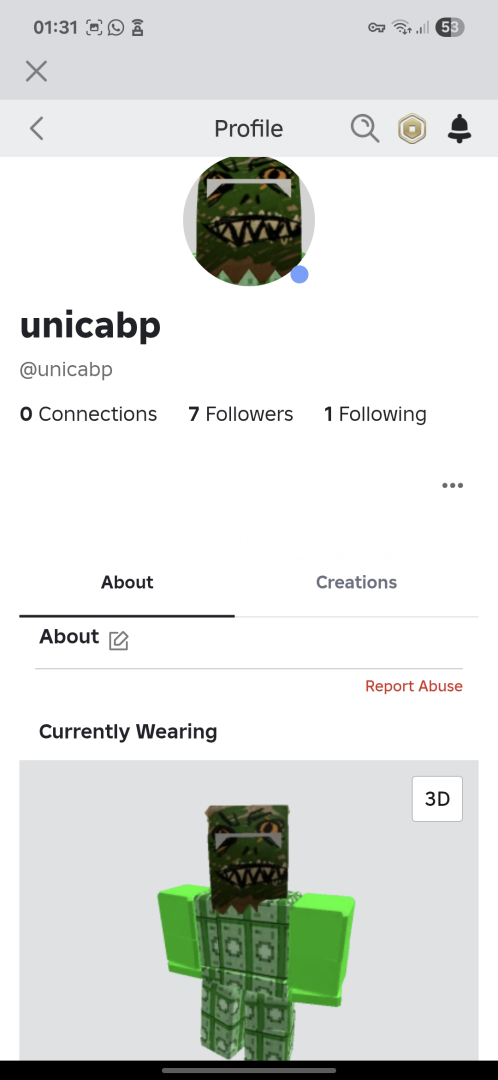Viewport: 498px width, 1080px height.
Task: Tap the circular profile avatar picture
Action: pos(249,220)
